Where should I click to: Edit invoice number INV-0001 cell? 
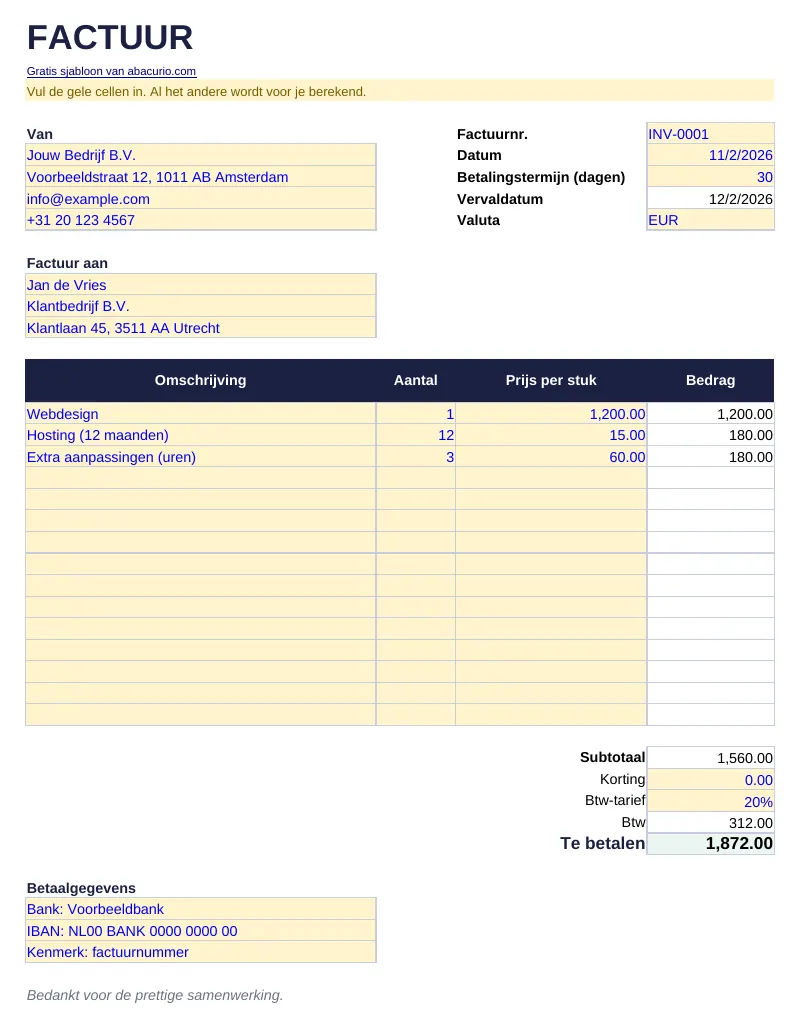point(711,134)
